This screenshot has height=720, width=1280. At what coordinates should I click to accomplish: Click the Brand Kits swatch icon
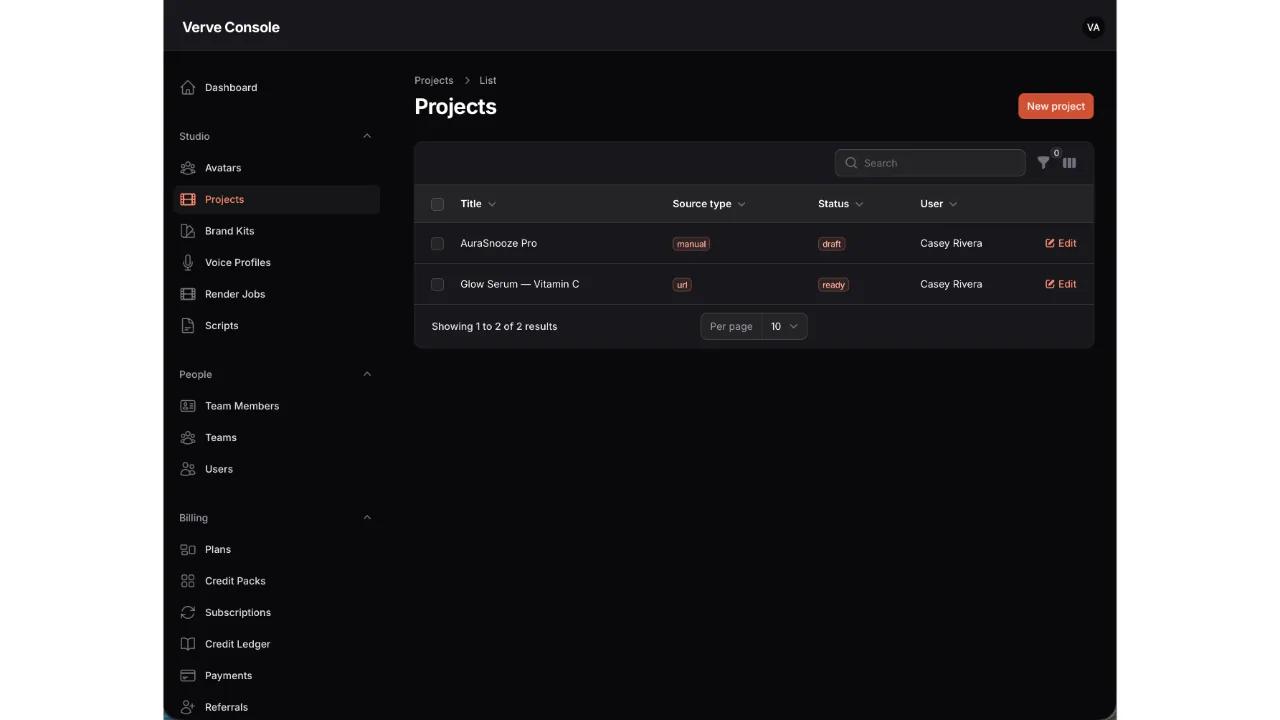click(187, 231)
